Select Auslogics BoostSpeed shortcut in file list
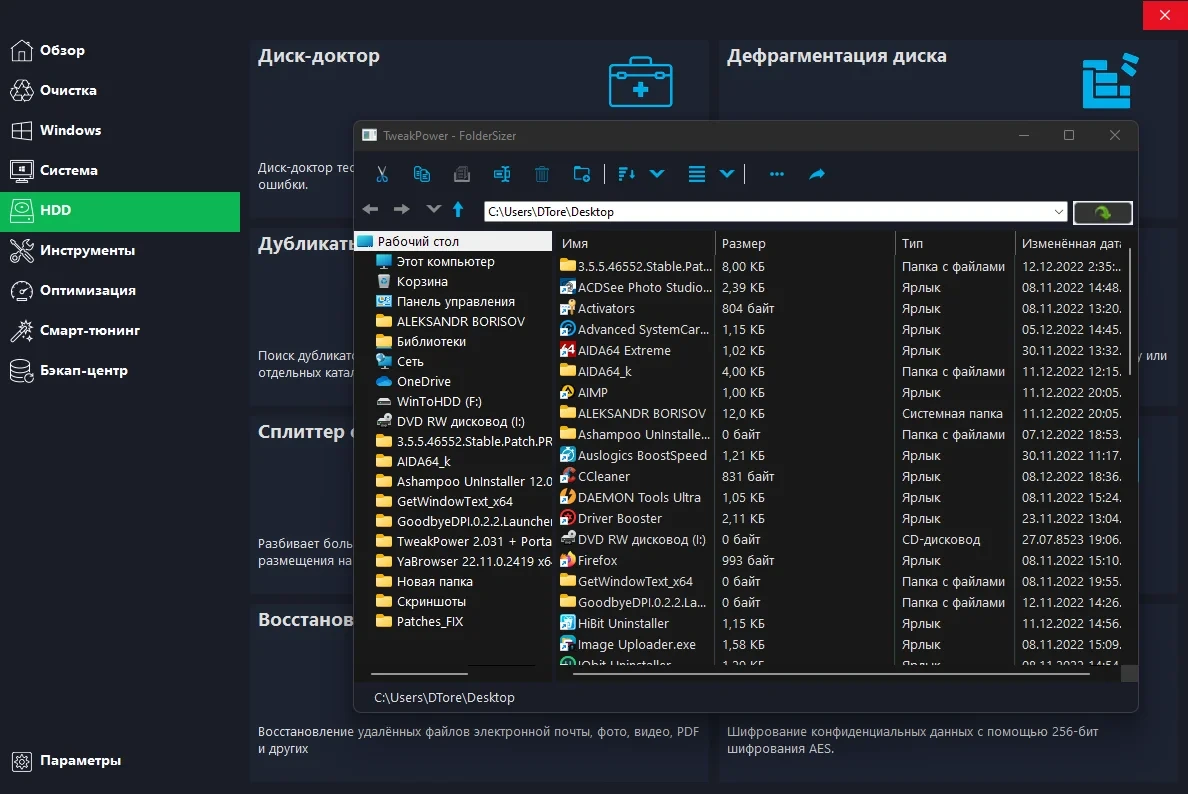This screenshot has width=1188, height=794. pos(635,456)
